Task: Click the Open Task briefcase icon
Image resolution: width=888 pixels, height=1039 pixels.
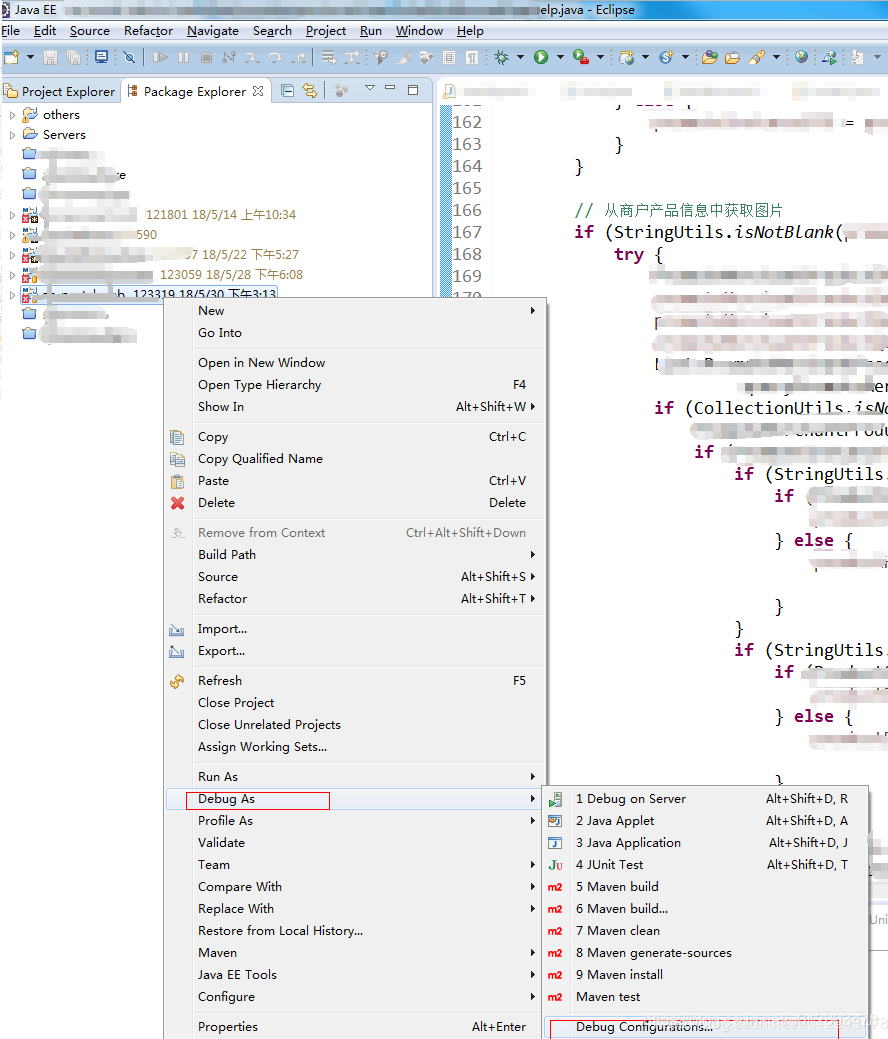Action: (x=732, y=58)
